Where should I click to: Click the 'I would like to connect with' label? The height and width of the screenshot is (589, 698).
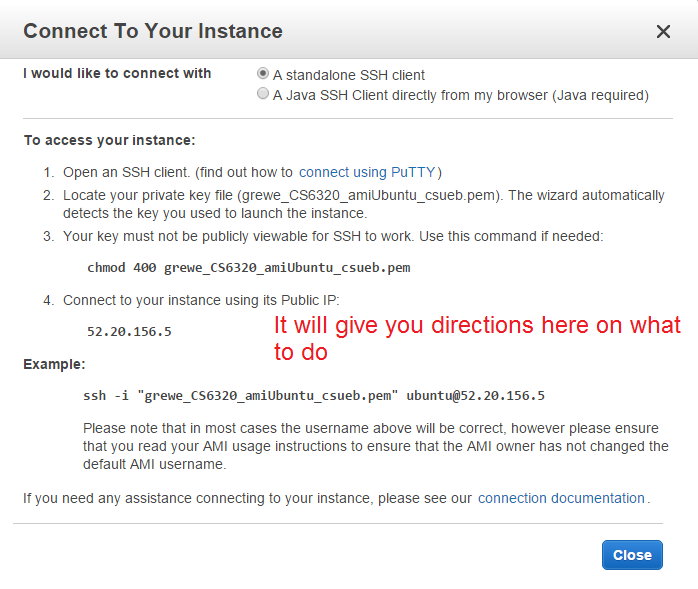(x=117, y=73)
